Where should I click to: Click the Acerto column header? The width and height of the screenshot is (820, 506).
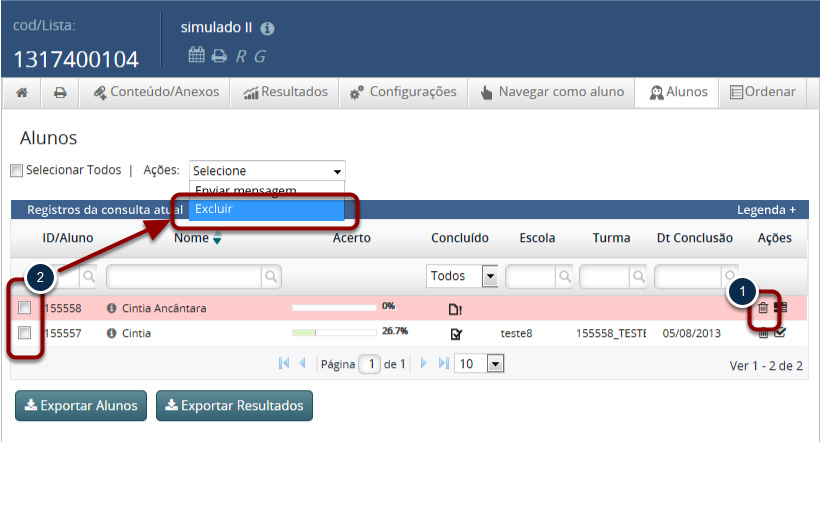click(x=351, y=238)
